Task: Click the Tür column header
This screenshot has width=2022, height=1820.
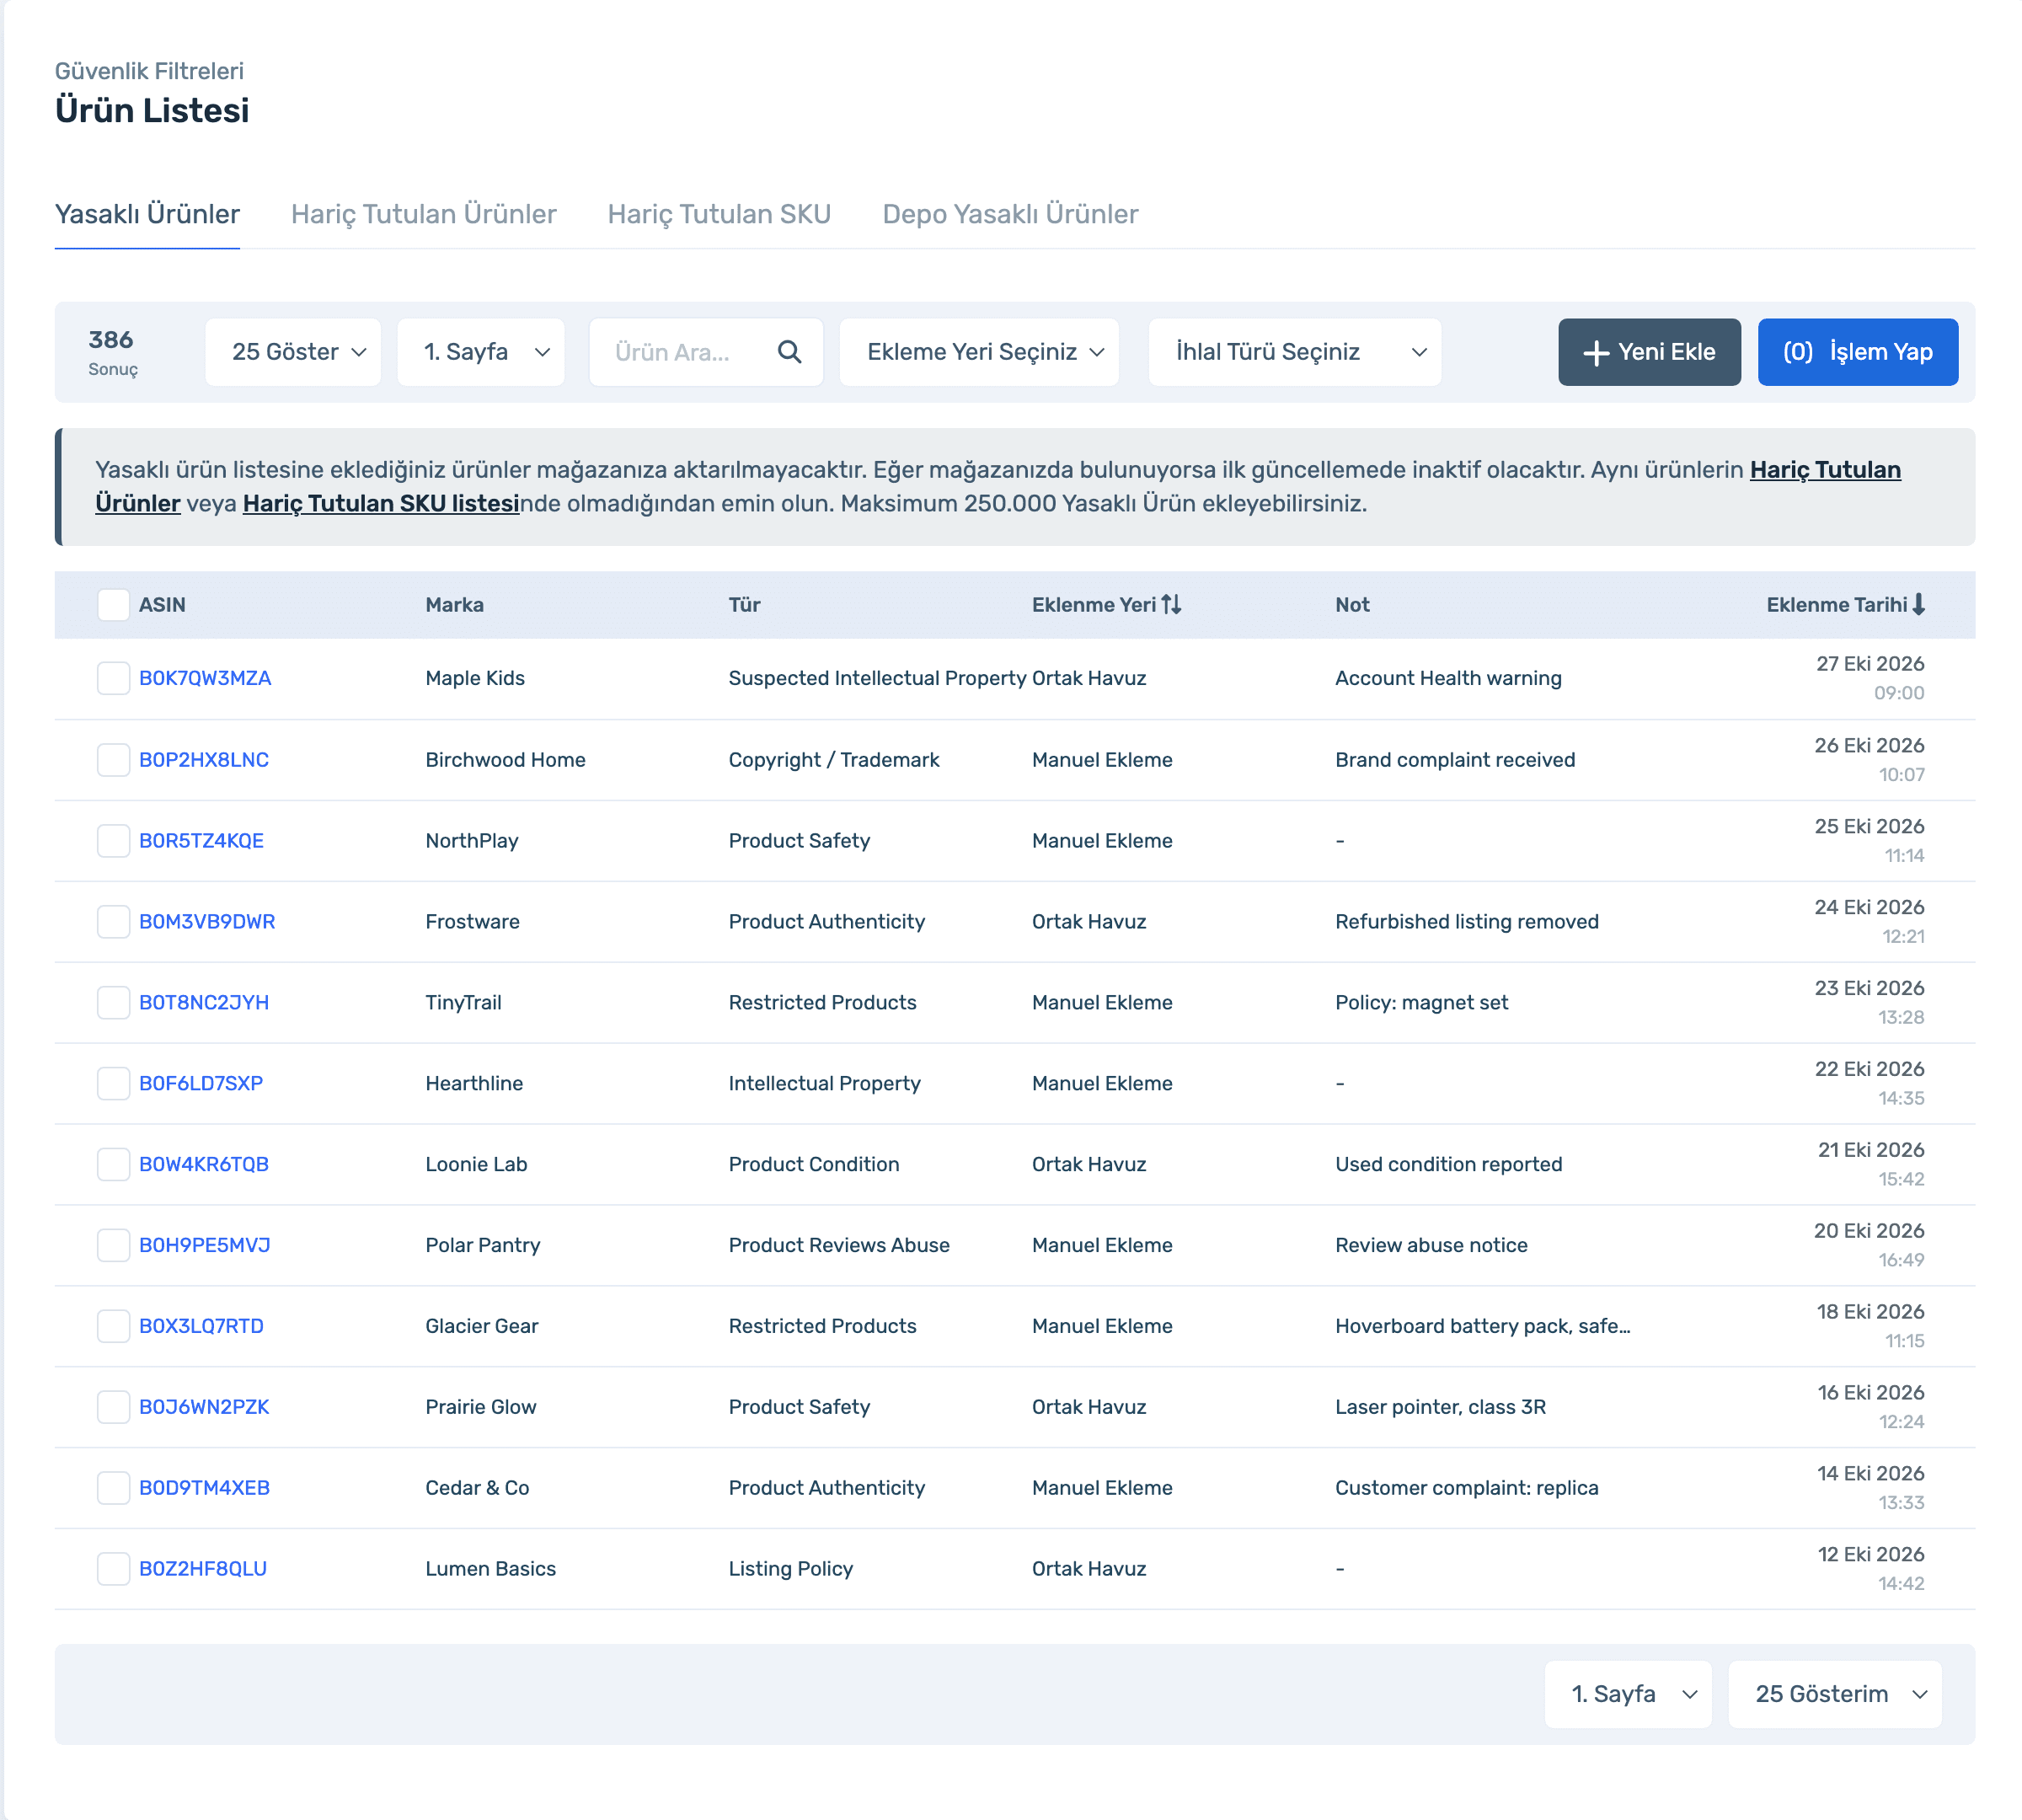Action: tap(745, 604)
